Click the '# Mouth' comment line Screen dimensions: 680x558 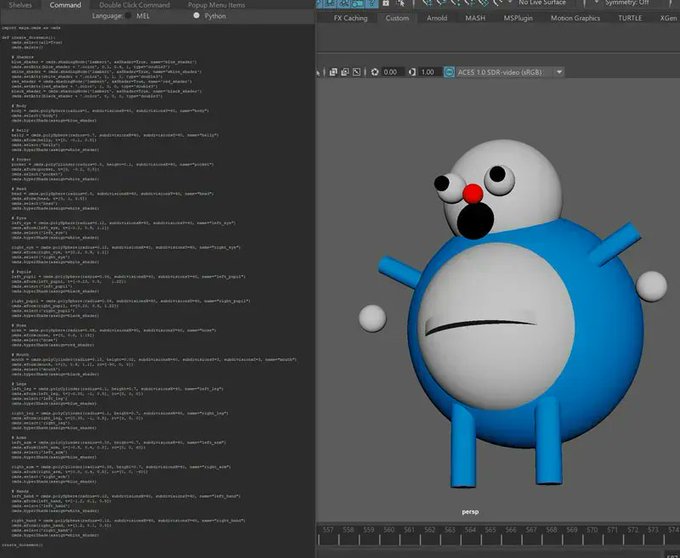tap(20, 354)
